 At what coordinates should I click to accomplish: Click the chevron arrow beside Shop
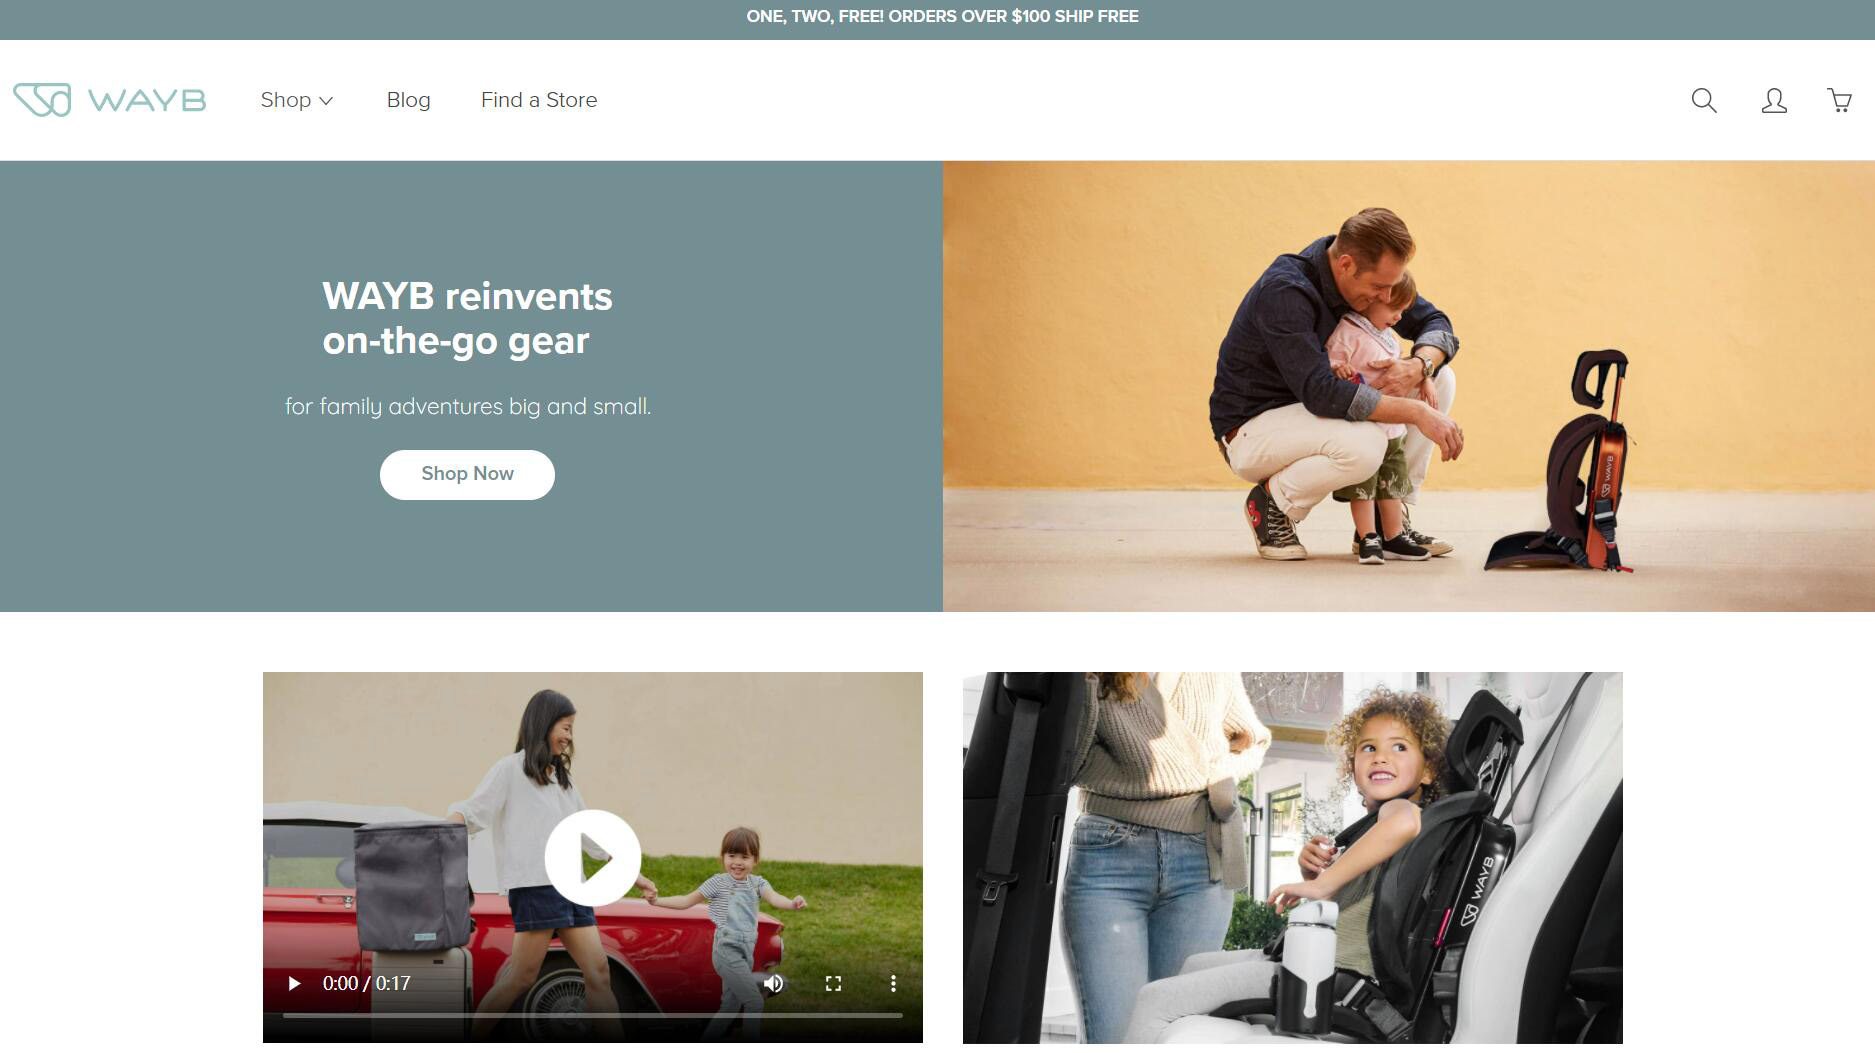(326, 101)
